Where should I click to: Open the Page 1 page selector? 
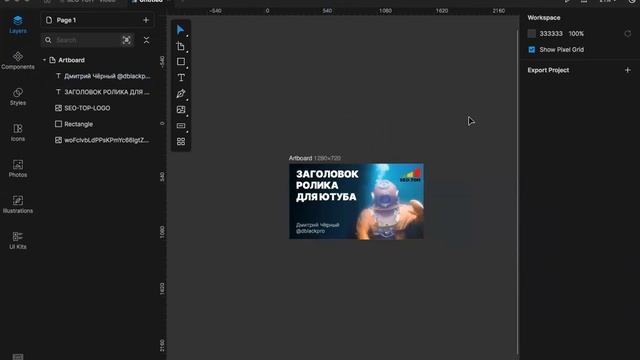97,20
